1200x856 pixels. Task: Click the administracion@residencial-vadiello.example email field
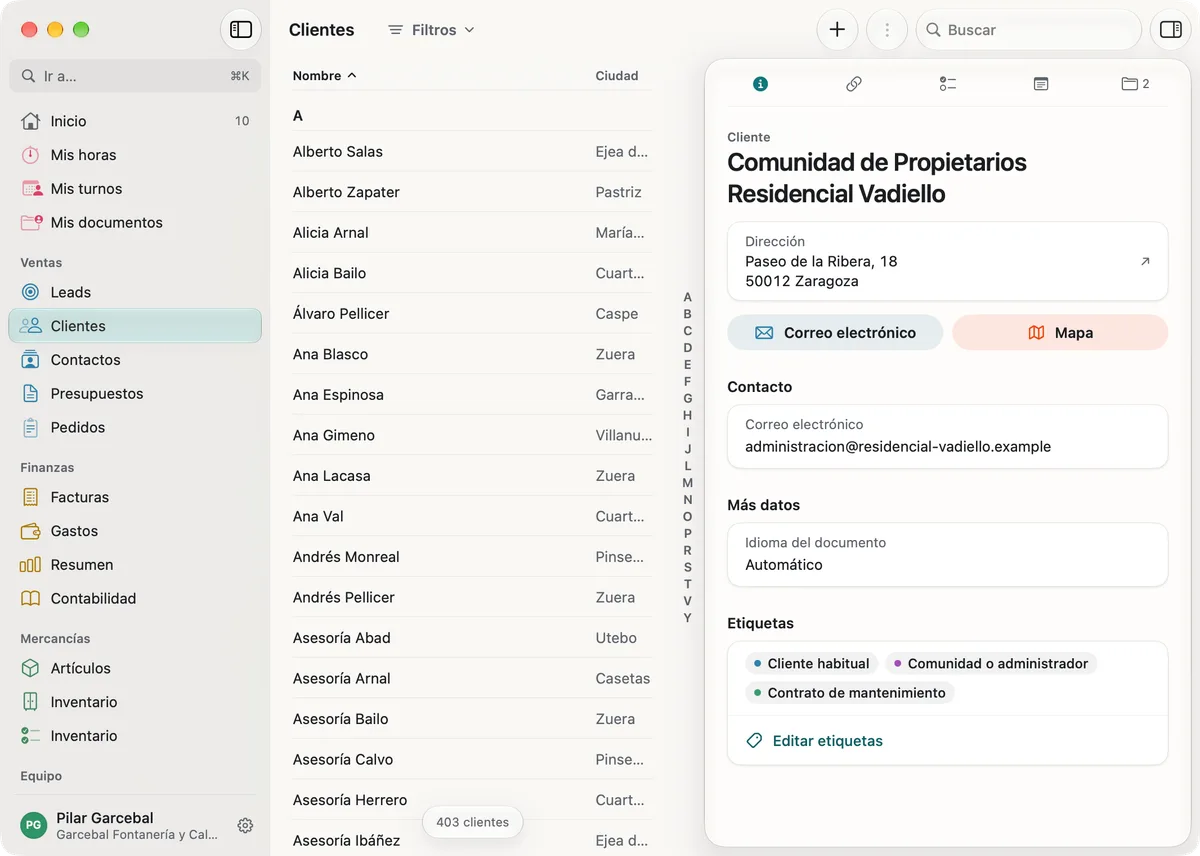tap(947, 436)
